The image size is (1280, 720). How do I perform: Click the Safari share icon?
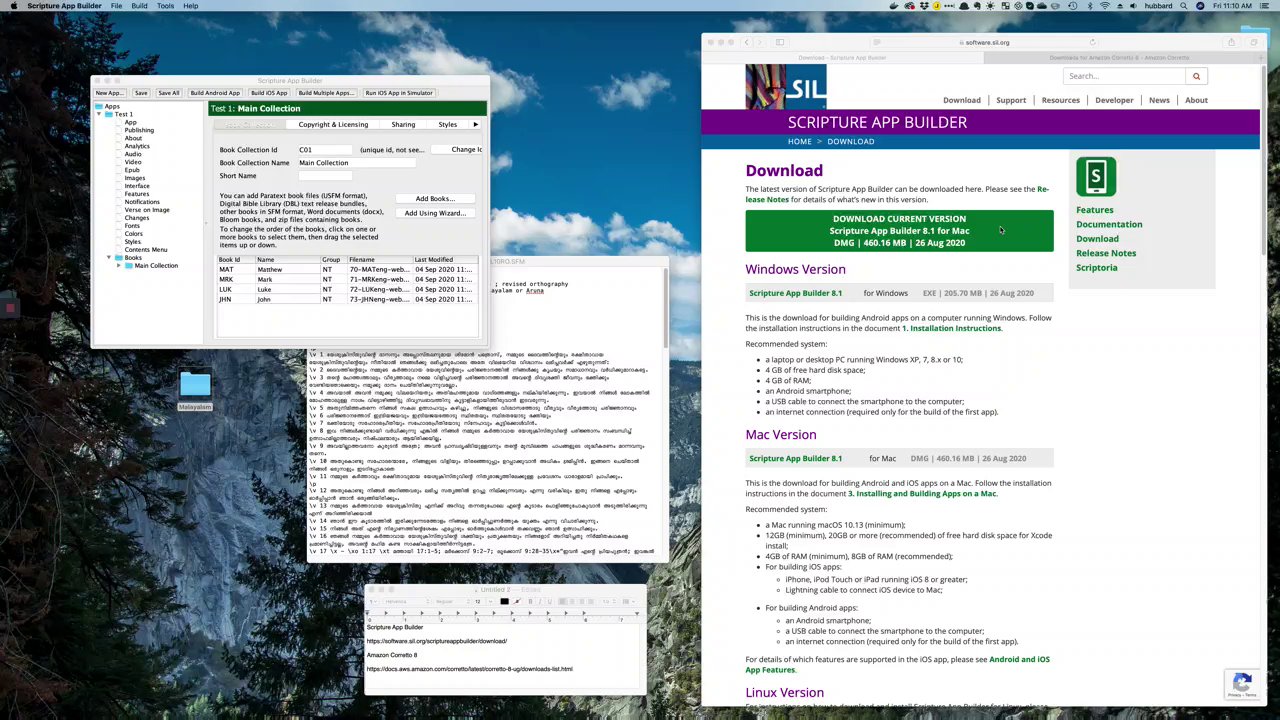click(1231, 42)
